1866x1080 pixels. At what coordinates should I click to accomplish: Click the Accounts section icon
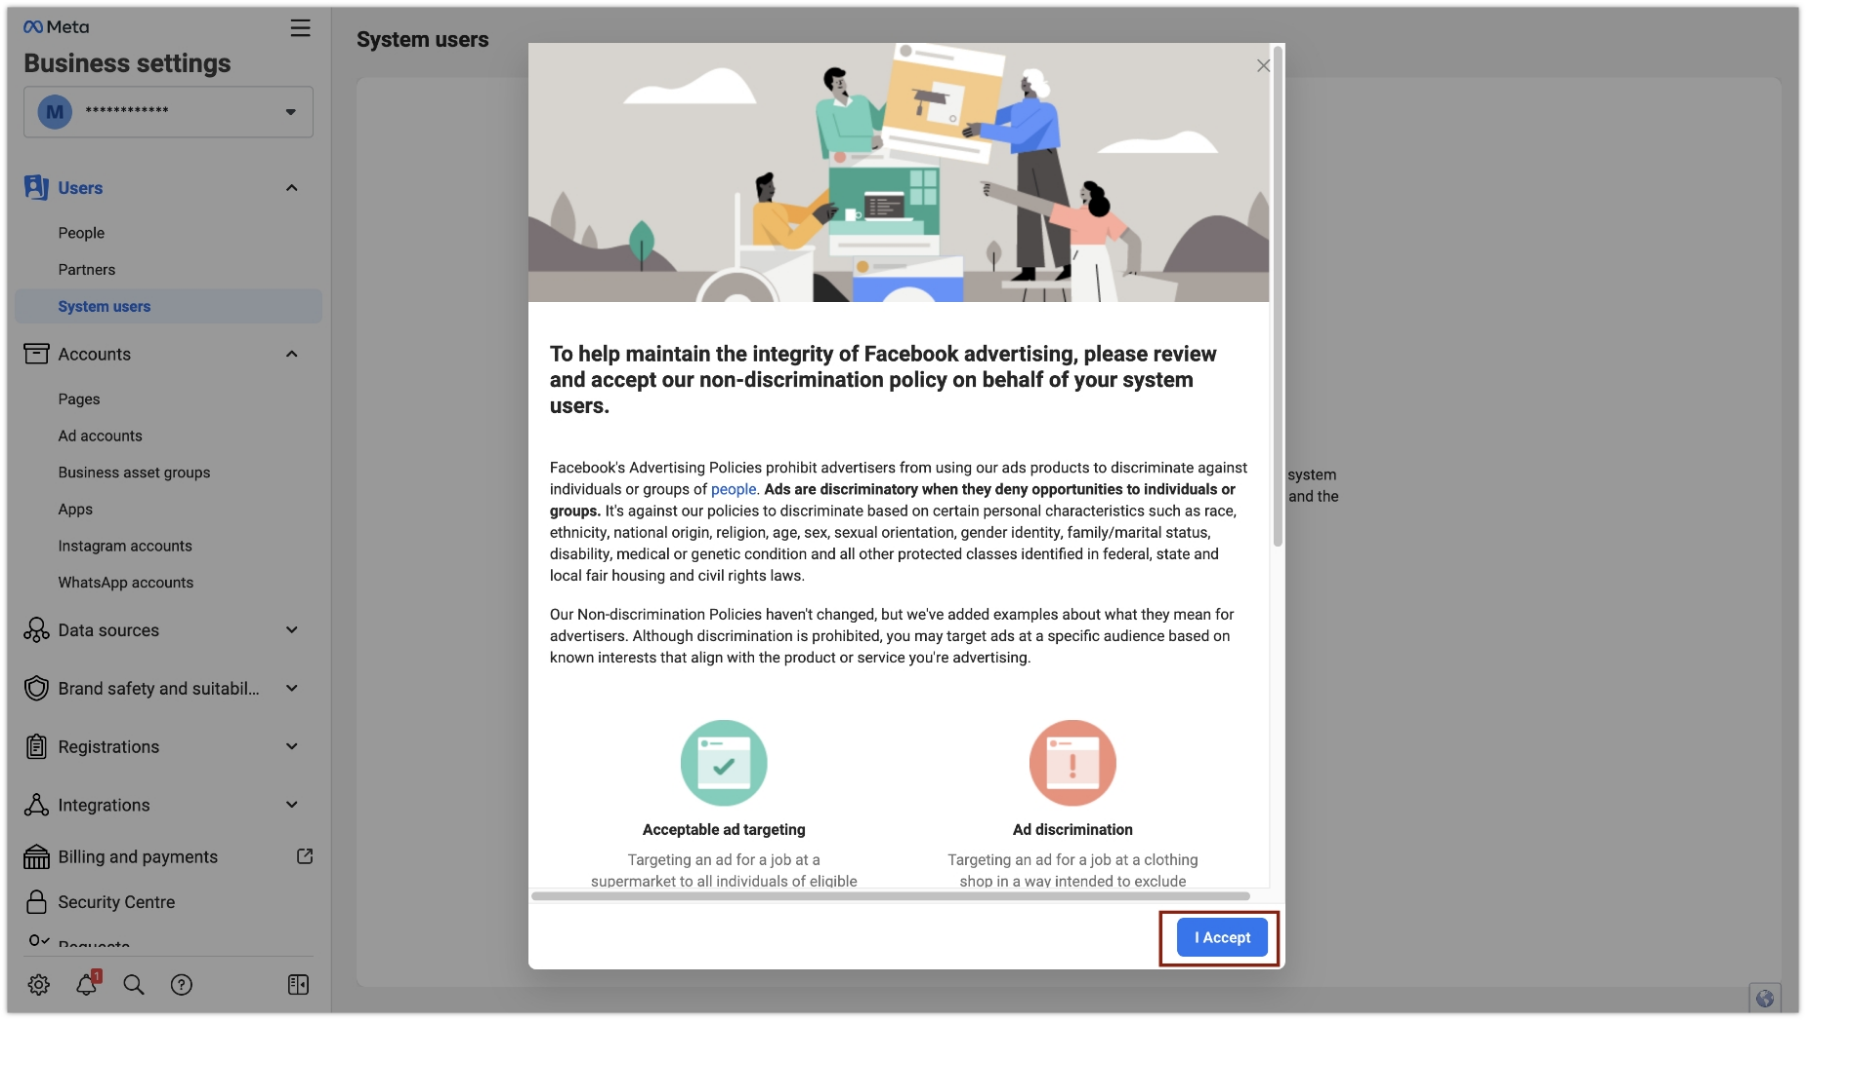[36, 354]
